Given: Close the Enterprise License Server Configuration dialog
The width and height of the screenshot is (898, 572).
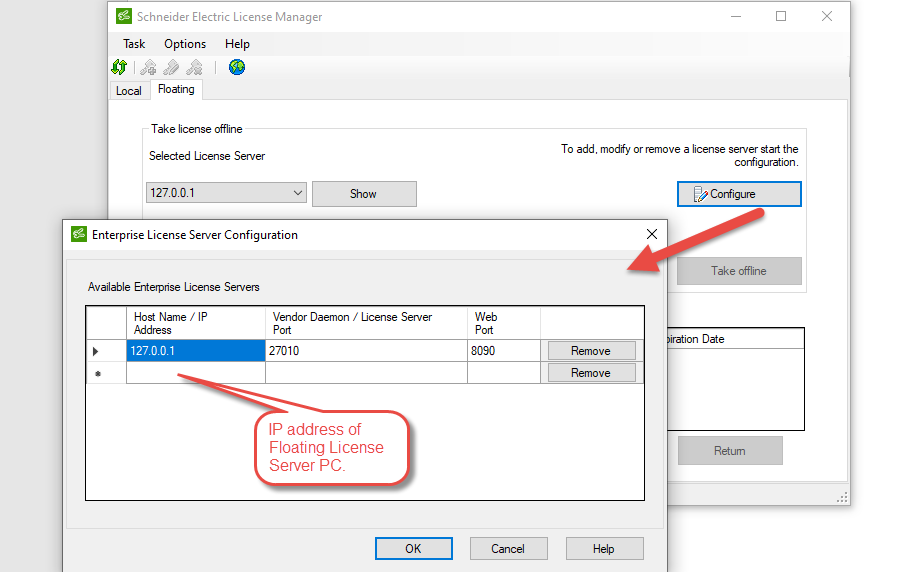Looking at the screenshot, I should tap(652, 234).
